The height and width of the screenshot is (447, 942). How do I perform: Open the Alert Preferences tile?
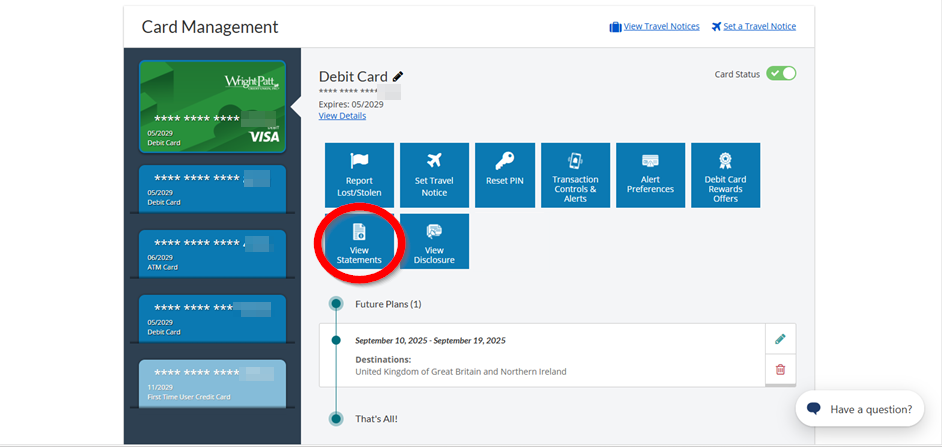coord(651,175)
